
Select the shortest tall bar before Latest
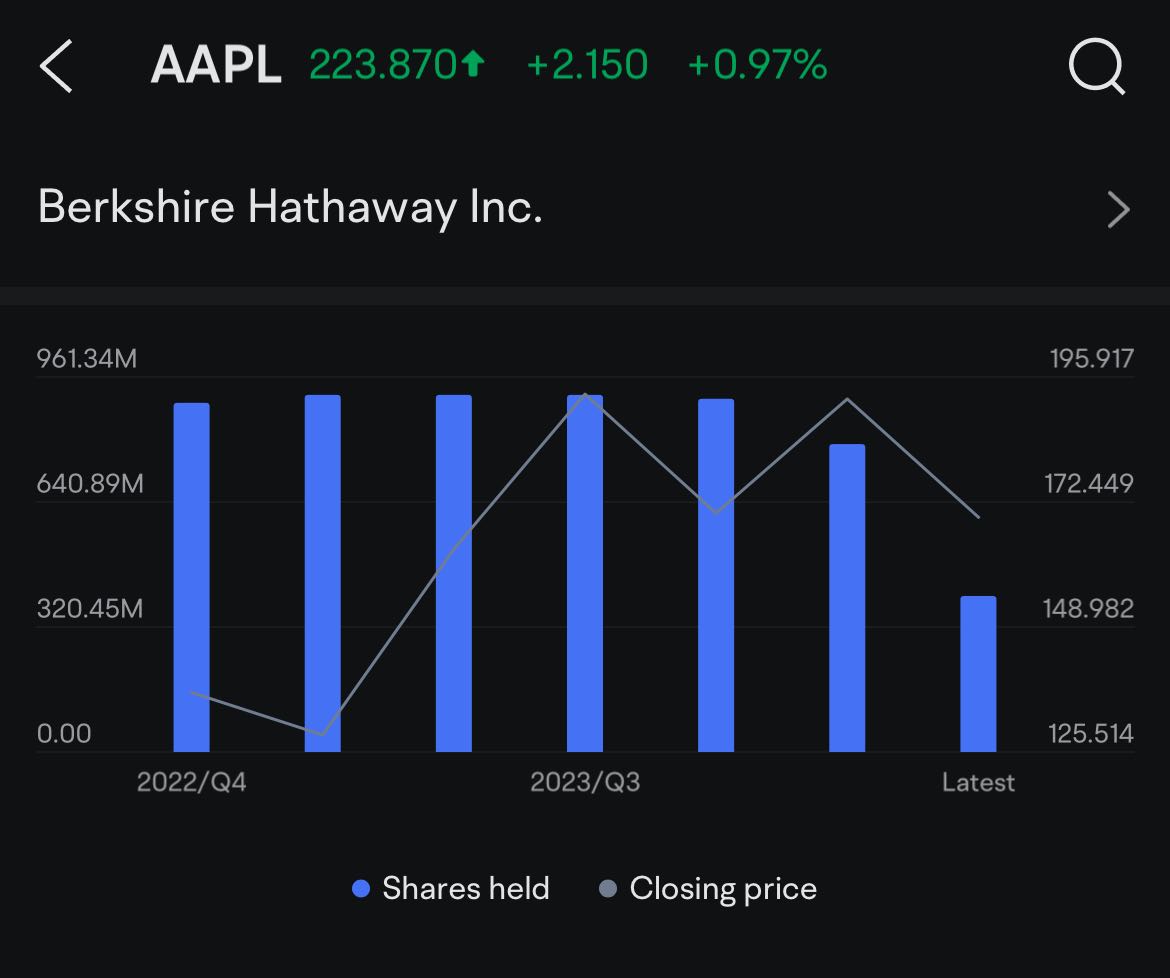(847, 598)
